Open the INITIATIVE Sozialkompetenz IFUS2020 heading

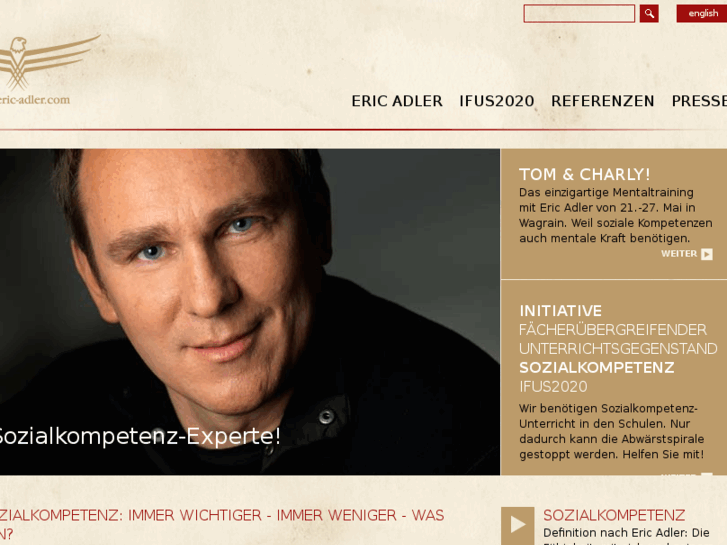[618, 348]
